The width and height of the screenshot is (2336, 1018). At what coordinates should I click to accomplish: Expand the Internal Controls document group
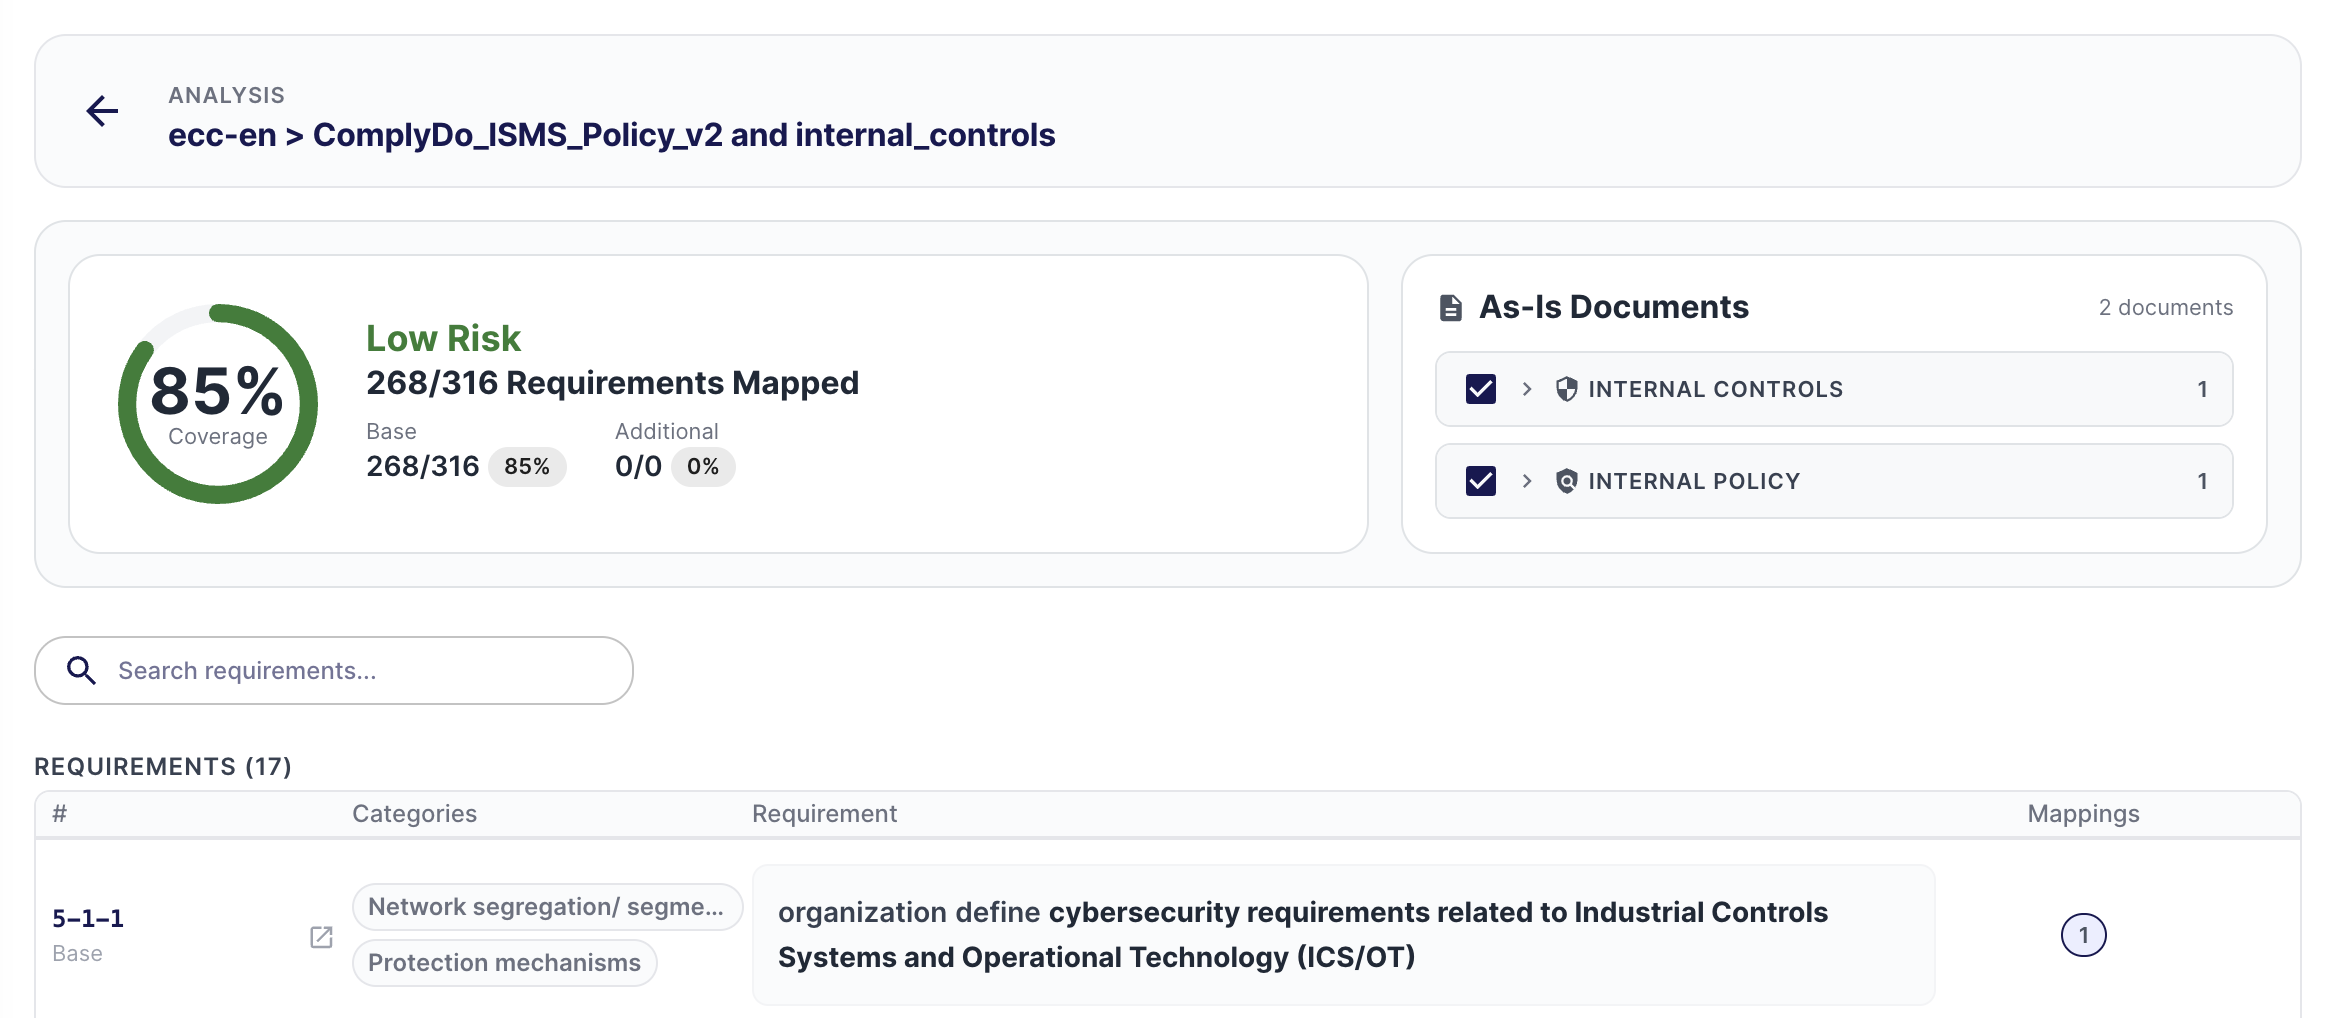(x=1526, y=389)
